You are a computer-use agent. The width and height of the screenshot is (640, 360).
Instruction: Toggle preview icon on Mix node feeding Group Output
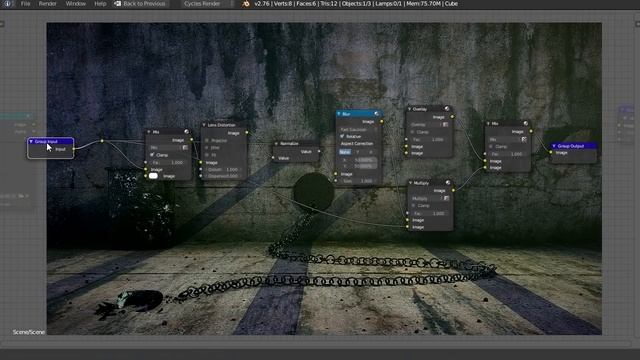(526, 123)
